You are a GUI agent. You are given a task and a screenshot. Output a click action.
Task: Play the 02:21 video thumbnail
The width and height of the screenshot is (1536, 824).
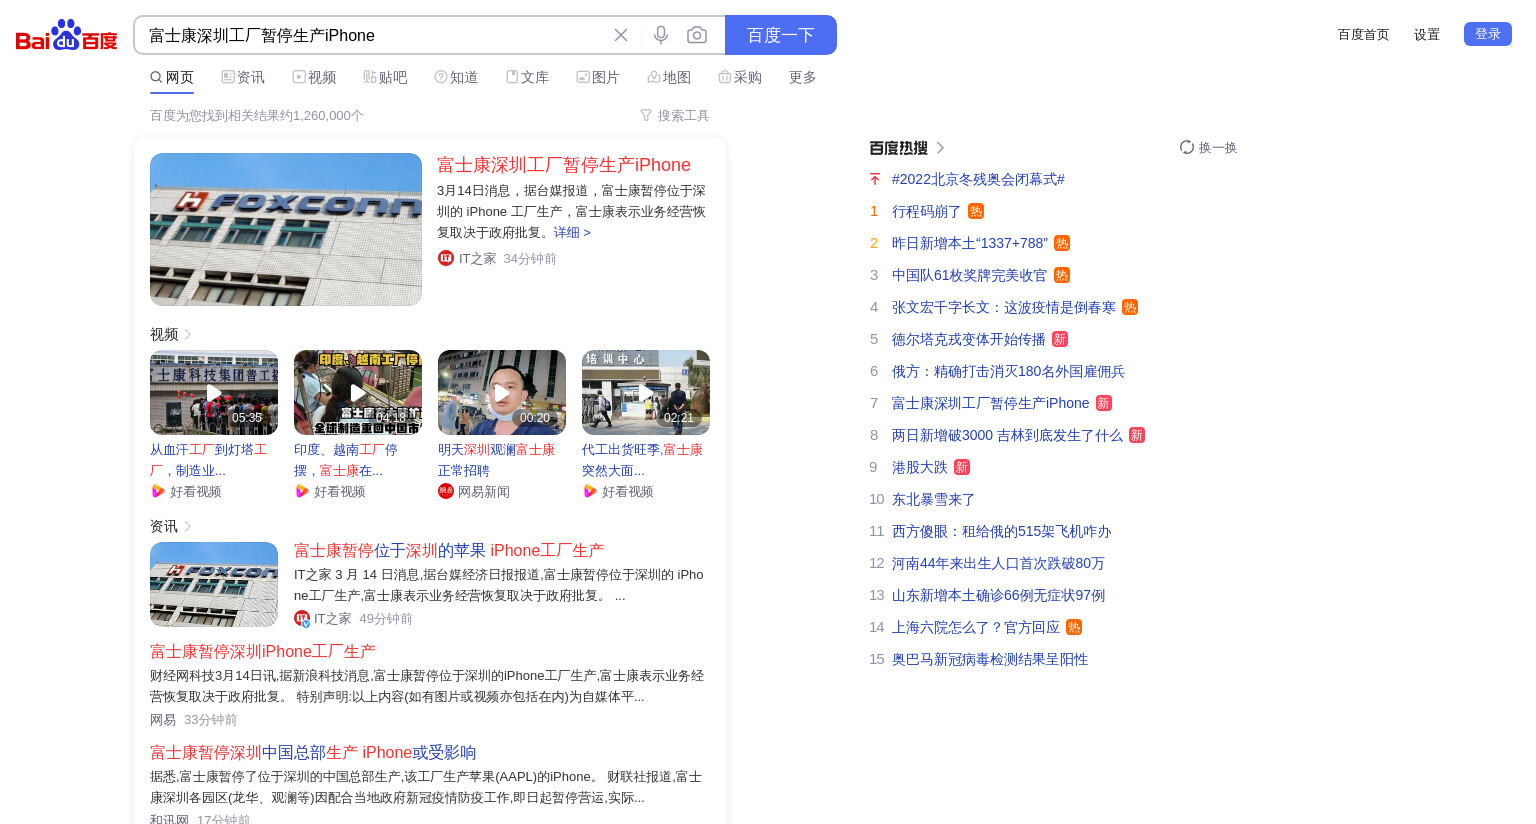pyautogui.click(x=646, y=392)
